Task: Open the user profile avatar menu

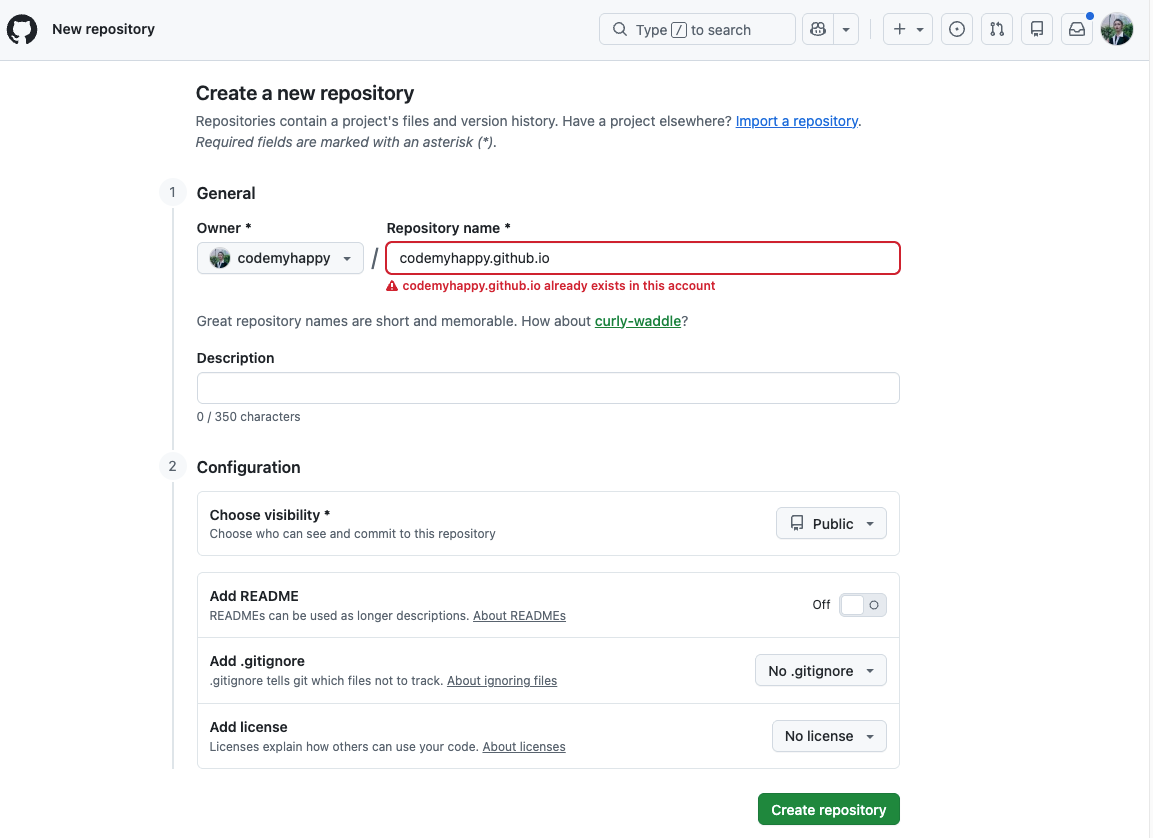Action: (1116, 29)
